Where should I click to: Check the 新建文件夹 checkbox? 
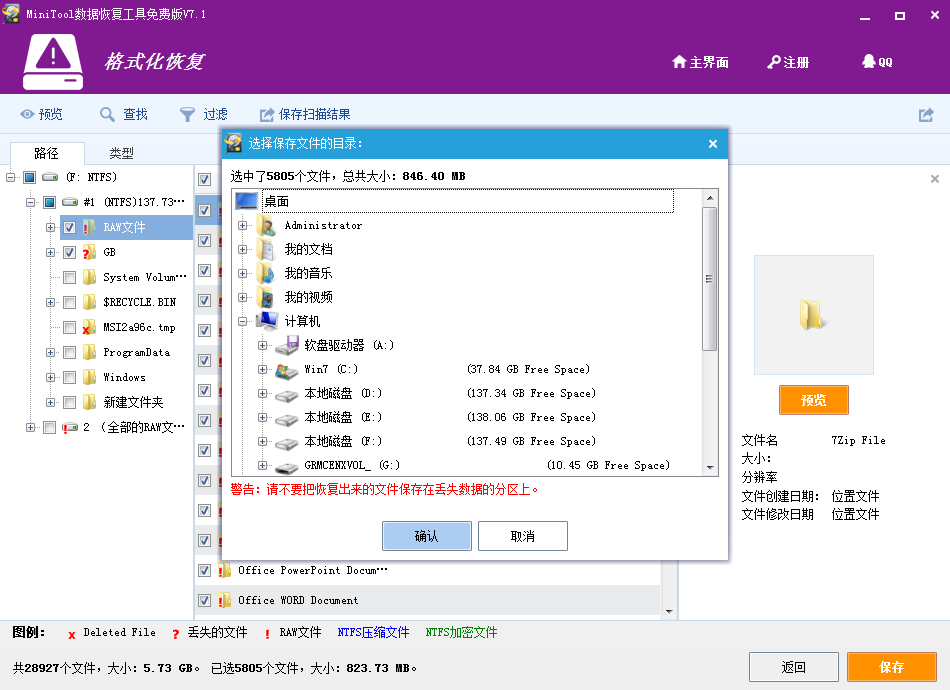click(69, 402)
